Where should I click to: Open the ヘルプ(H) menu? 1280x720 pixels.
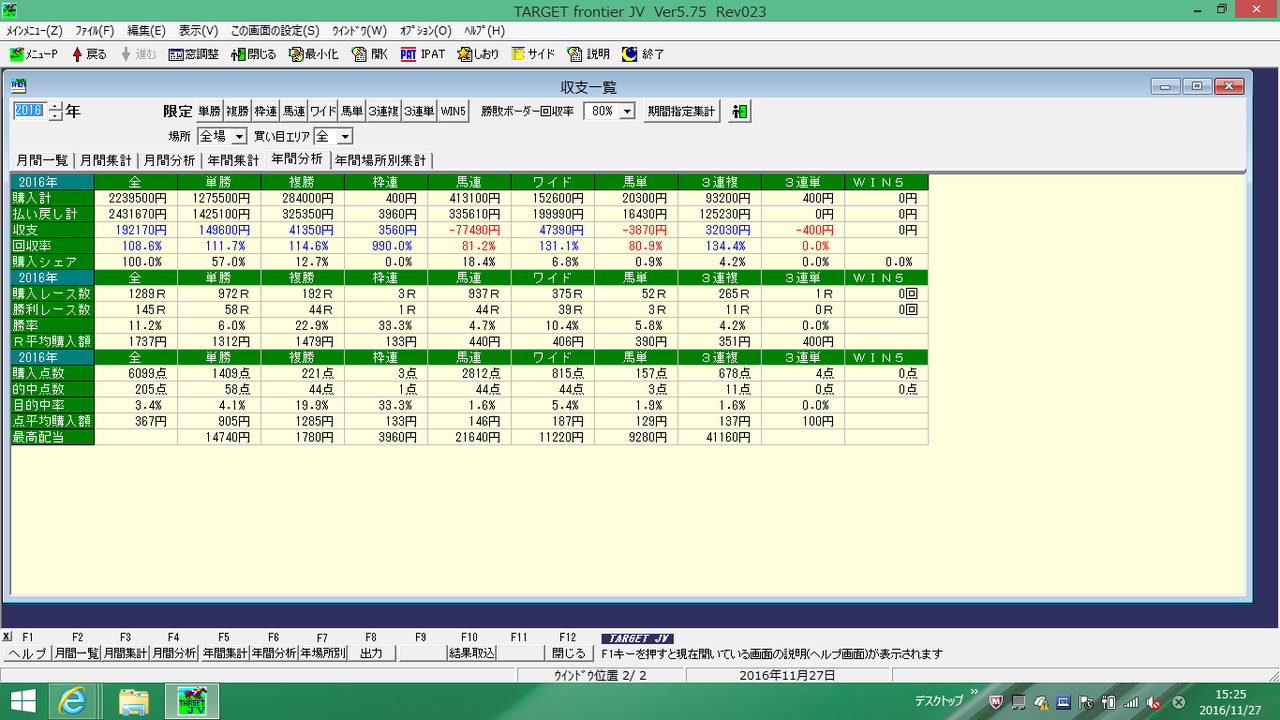pos(484,31)
